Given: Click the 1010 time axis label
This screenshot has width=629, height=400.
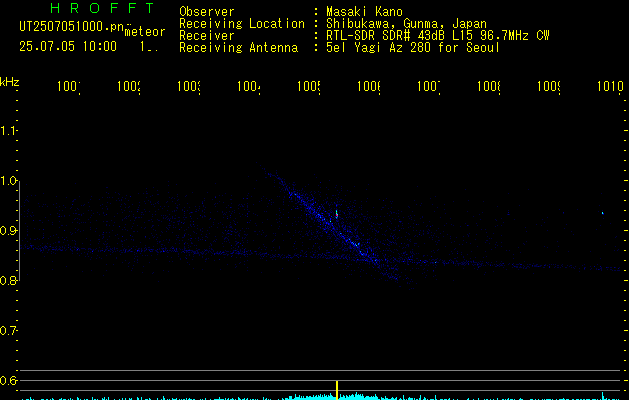Looking at the screenshot, I should click(x=610, y=86).
